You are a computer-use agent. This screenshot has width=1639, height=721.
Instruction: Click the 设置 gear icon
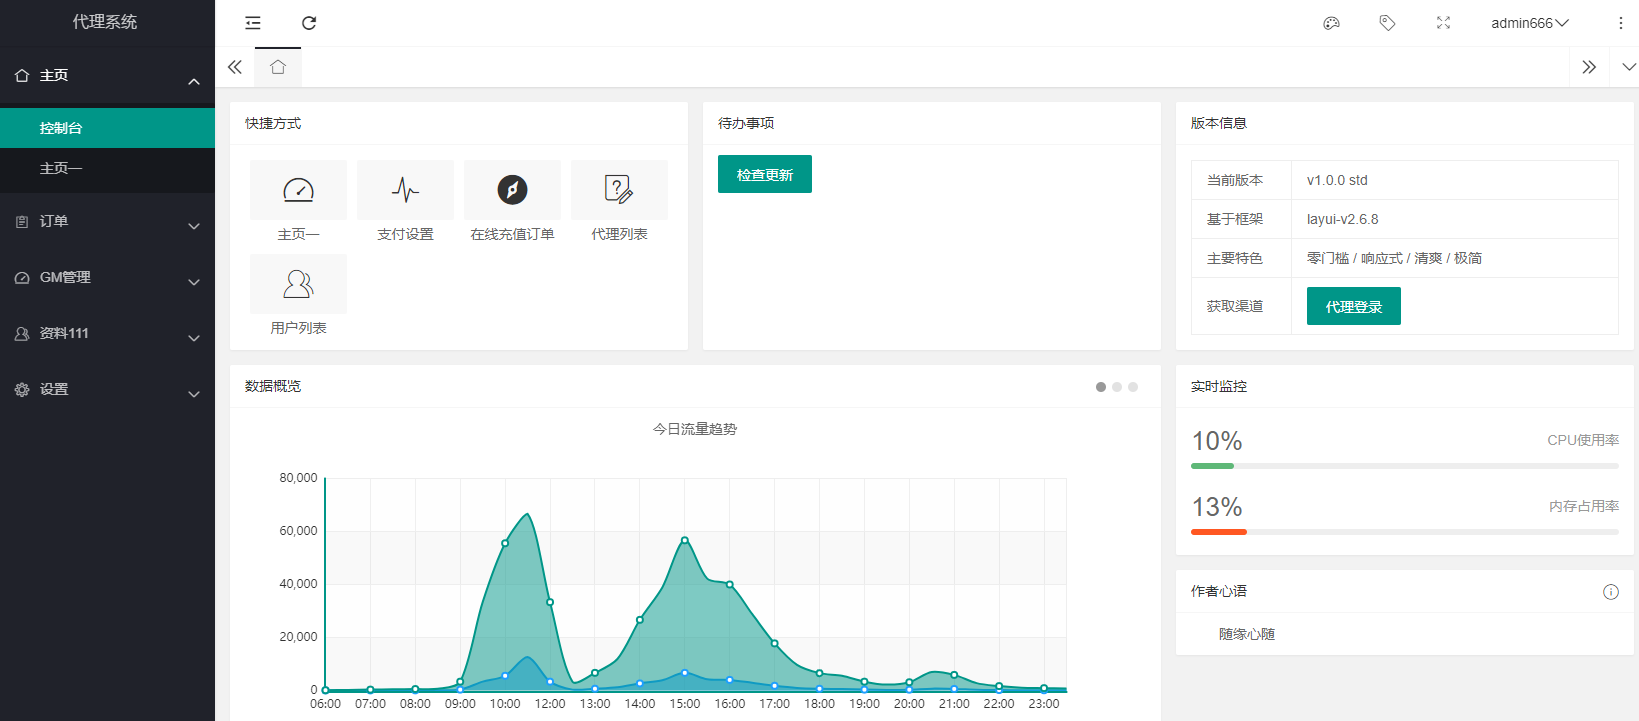tap(22, 390)
